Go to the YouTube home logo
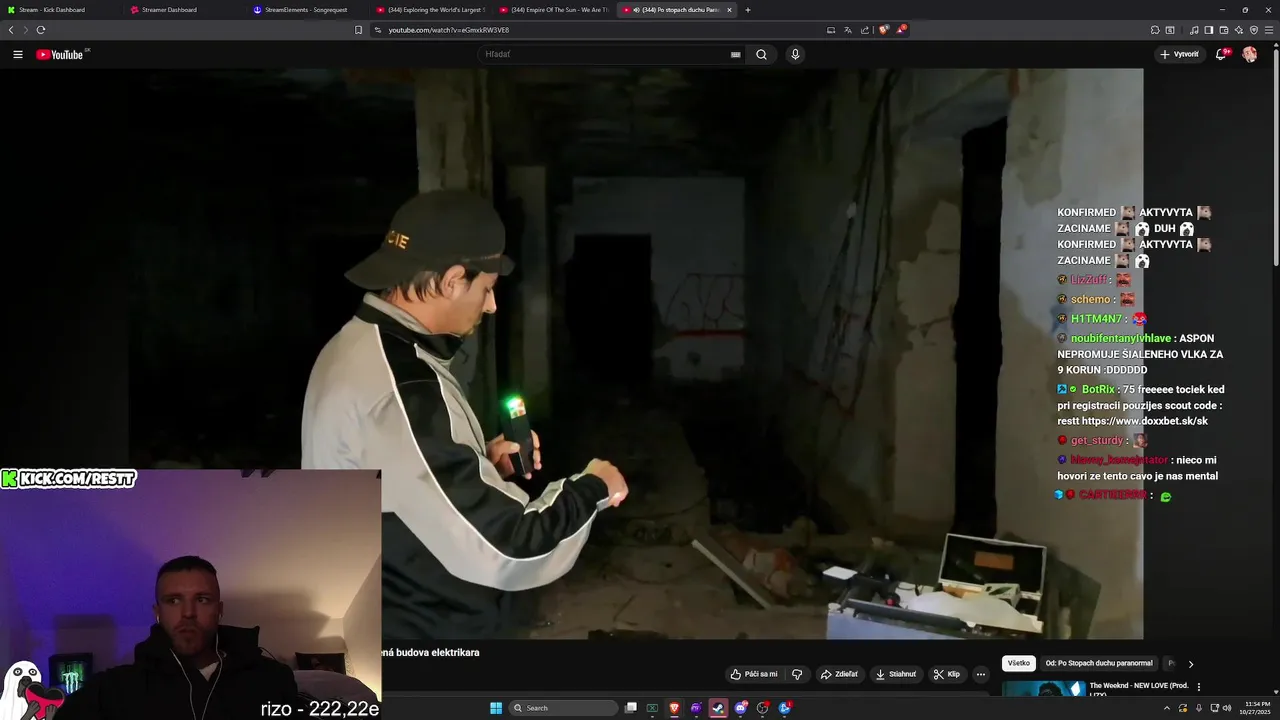This screenshot has height=720, width=1280. click(60, 55)
